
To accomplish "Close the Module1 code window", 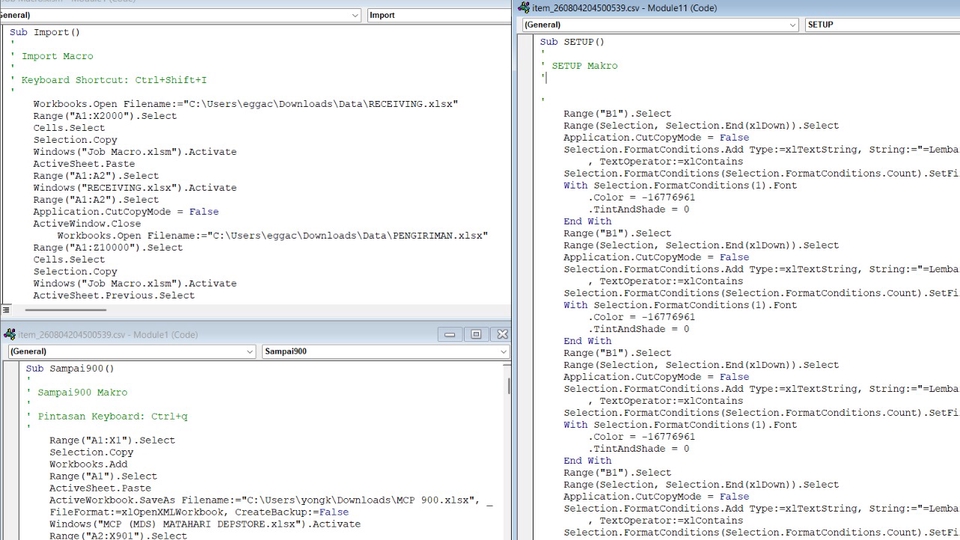I will [502, 334].
